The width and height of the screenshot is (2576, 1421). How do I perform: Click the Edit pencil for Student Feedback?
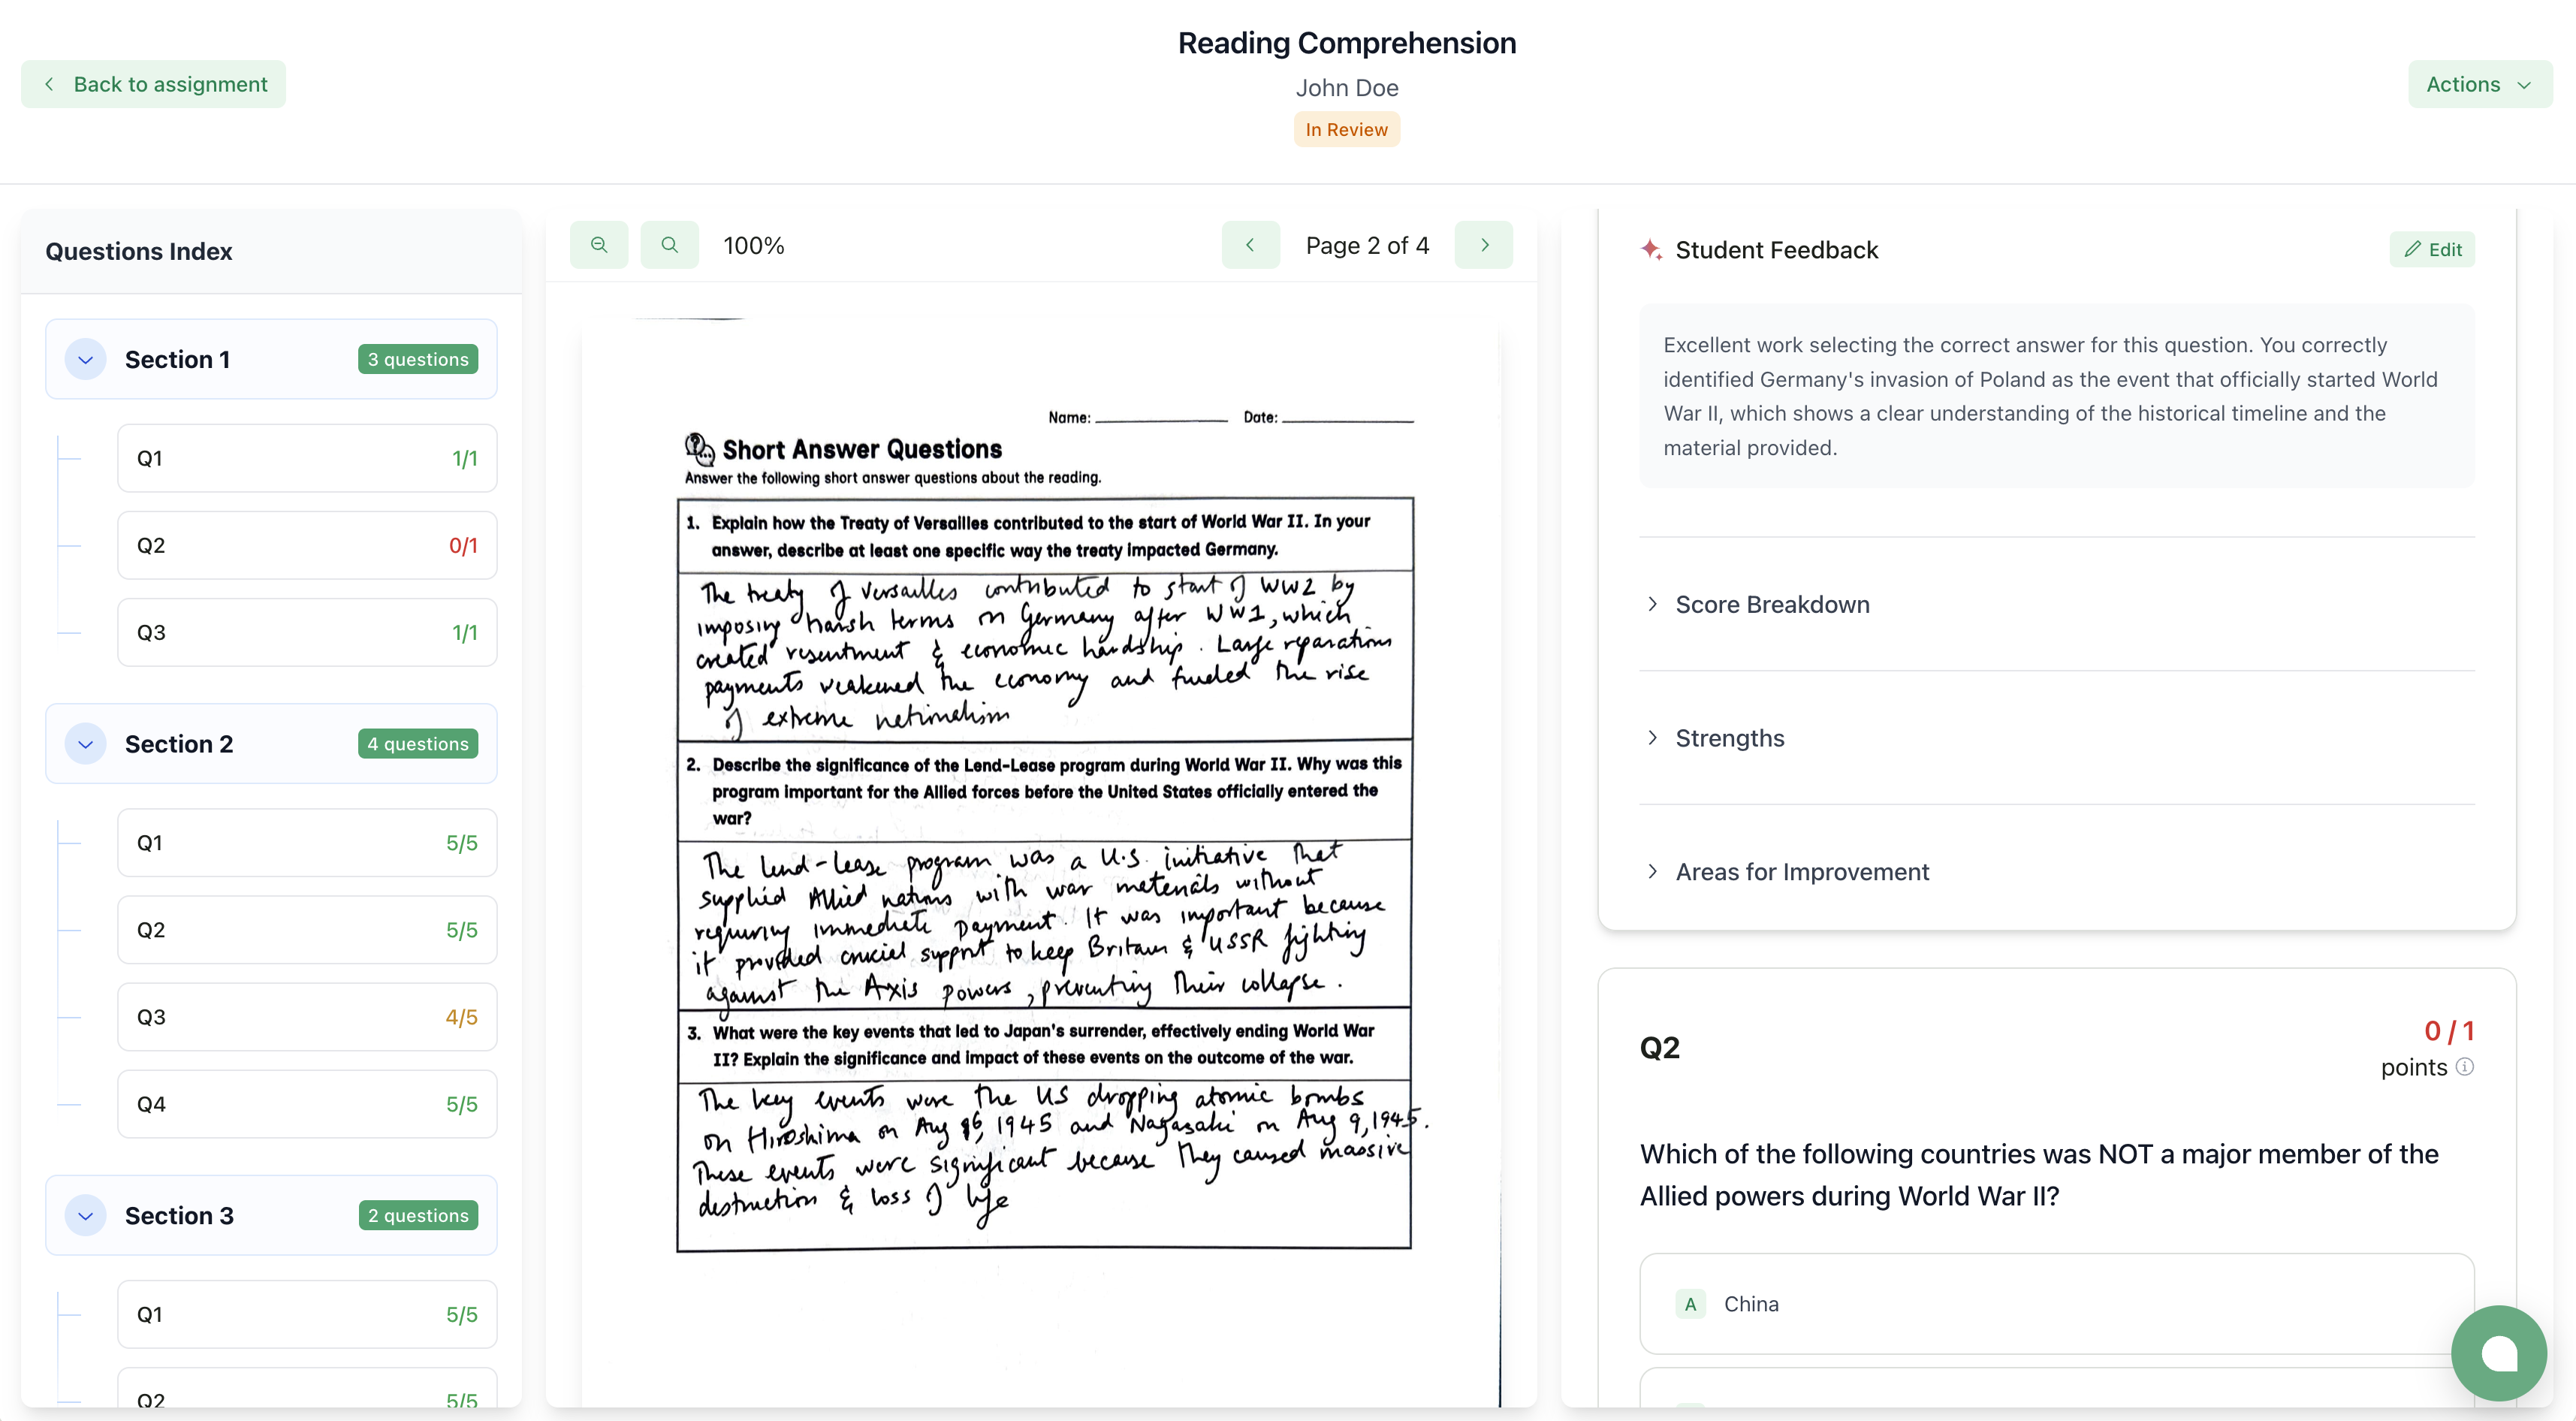[2432, 249]
